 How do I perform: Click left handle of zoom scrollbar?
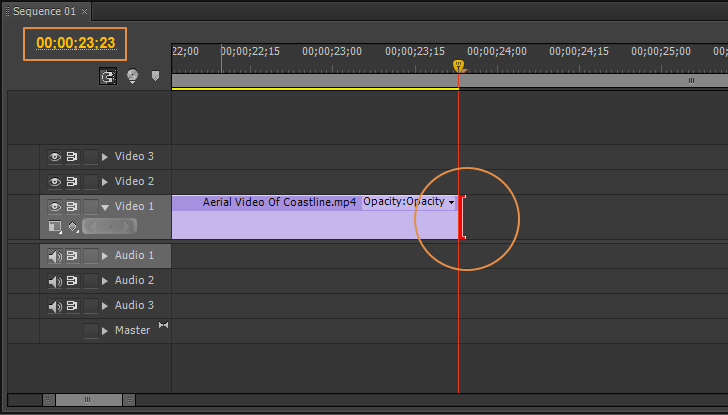tap(48, 400)
